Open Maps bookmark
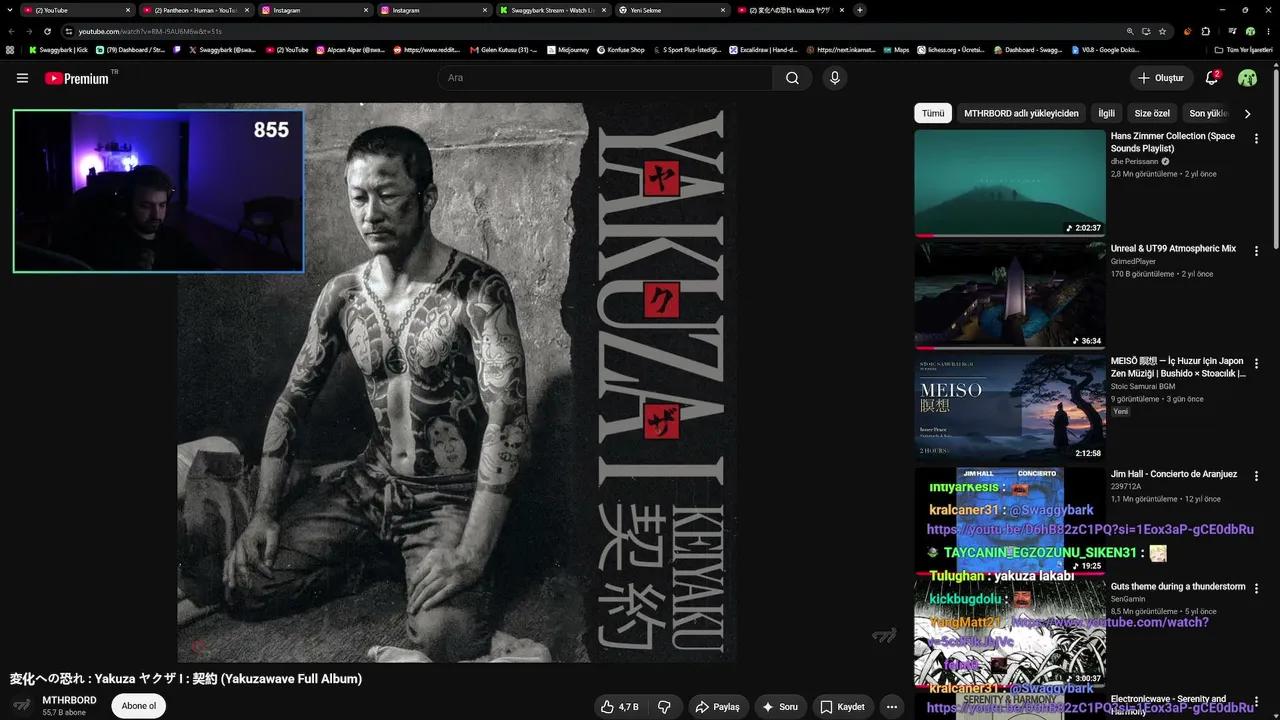 pos(896,49)
